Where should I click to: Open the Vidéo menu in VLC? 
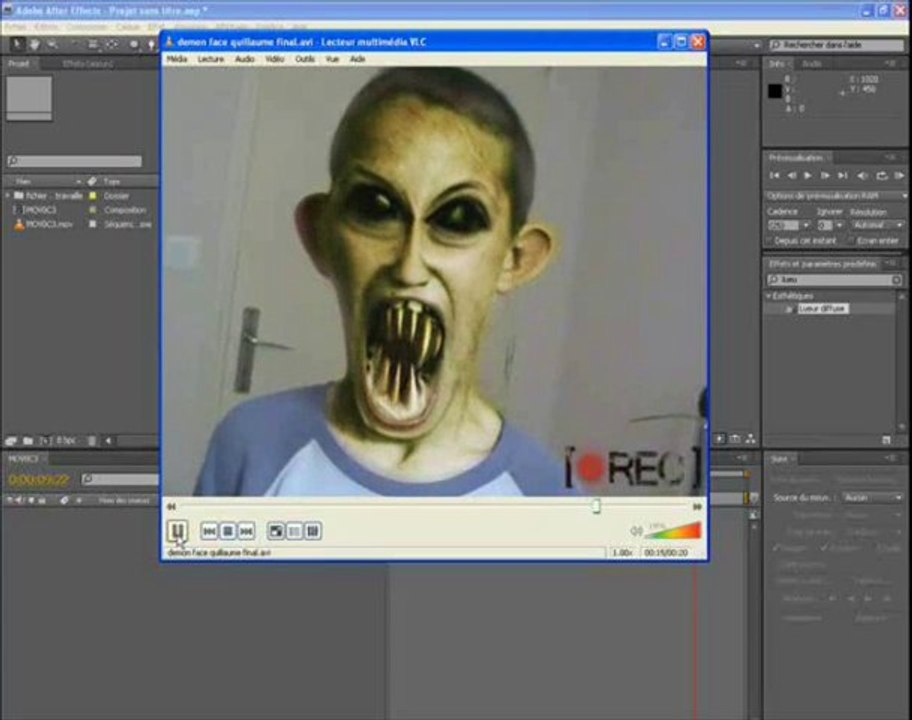click(x=275, y=59)
